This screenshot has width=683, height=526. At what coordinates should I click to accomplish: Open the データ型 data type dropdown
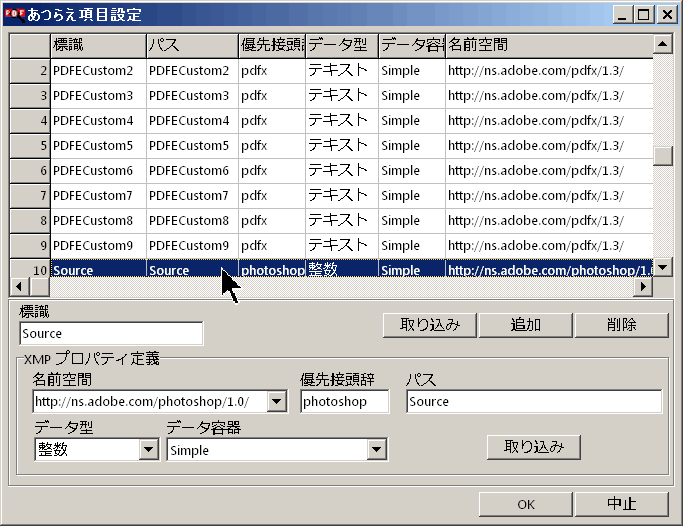(148, 450)
